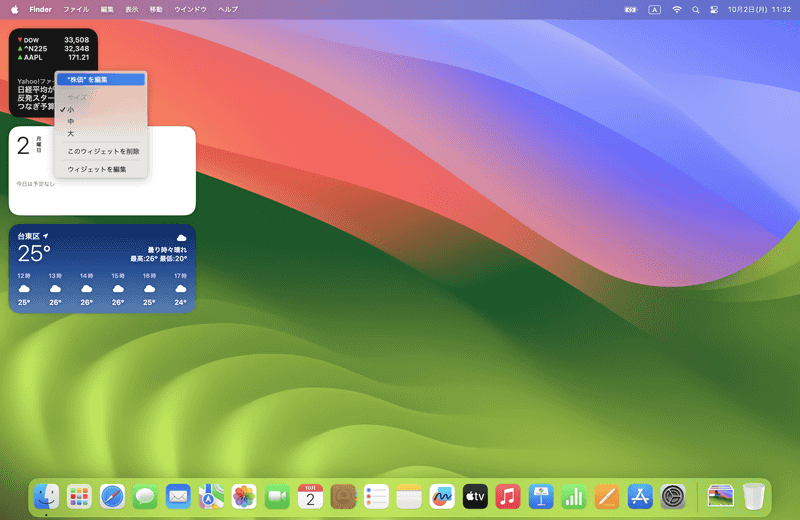Open the input source 'A' menu
800x520 pixels.
[655, 10]
